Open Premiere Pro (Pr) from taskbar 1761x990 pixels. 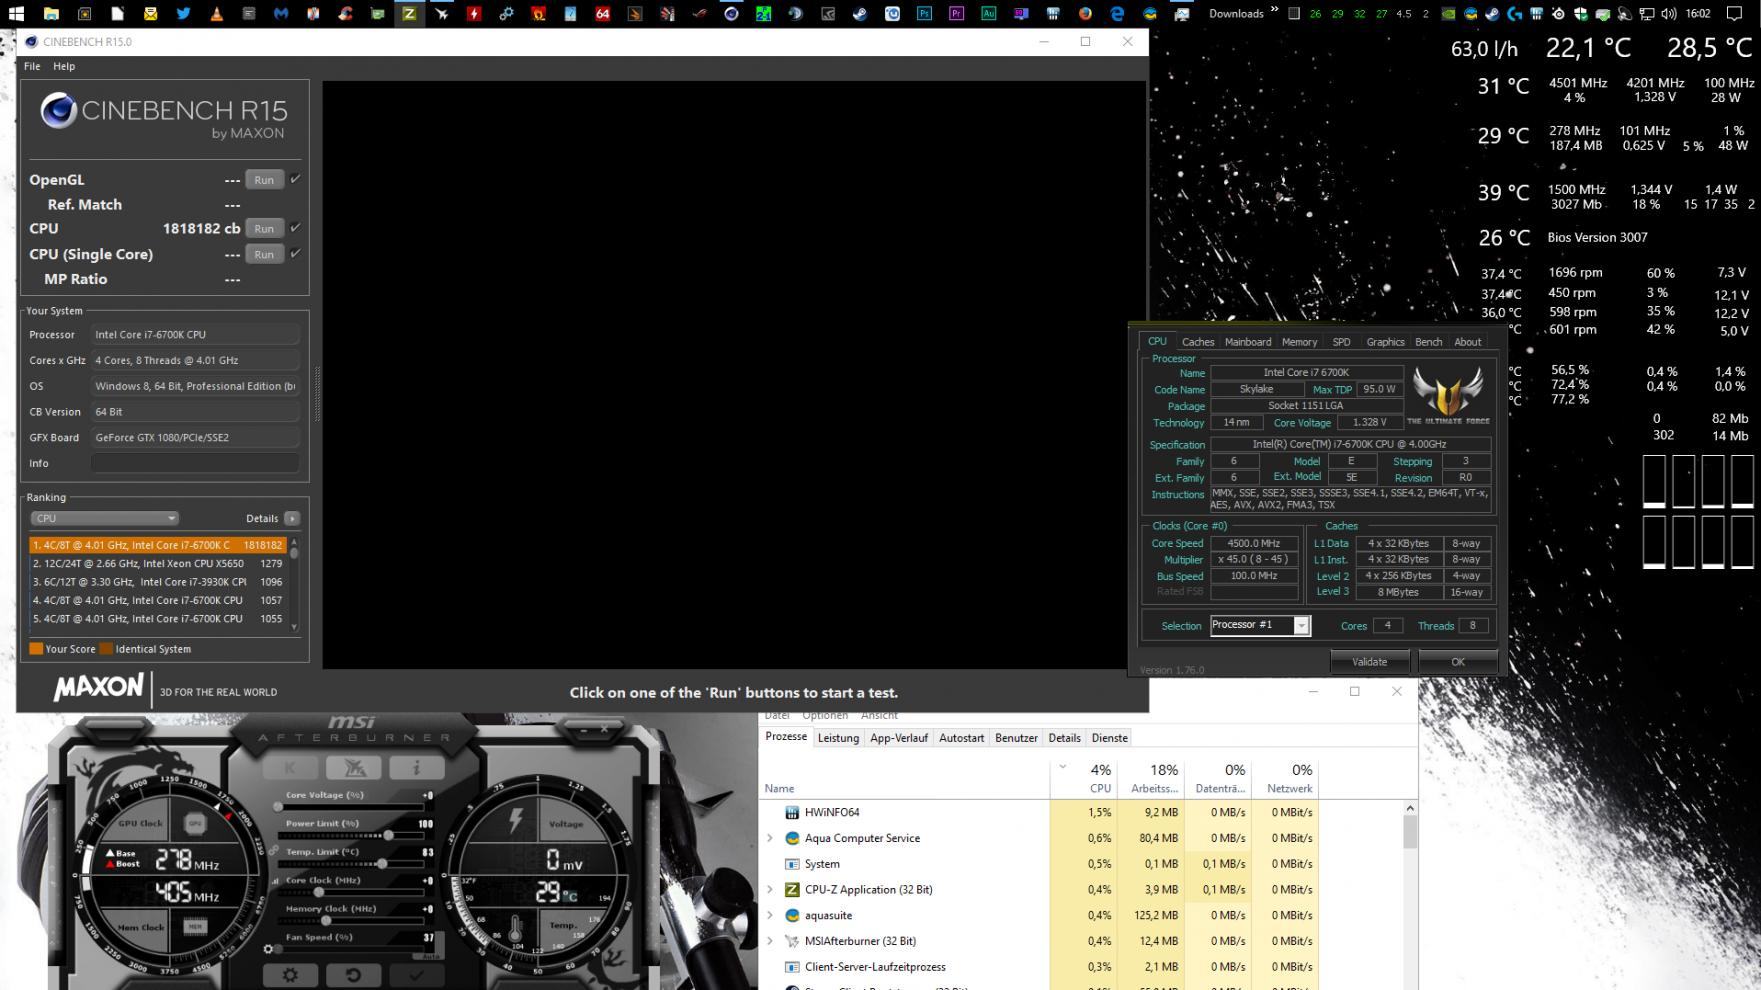956,14
